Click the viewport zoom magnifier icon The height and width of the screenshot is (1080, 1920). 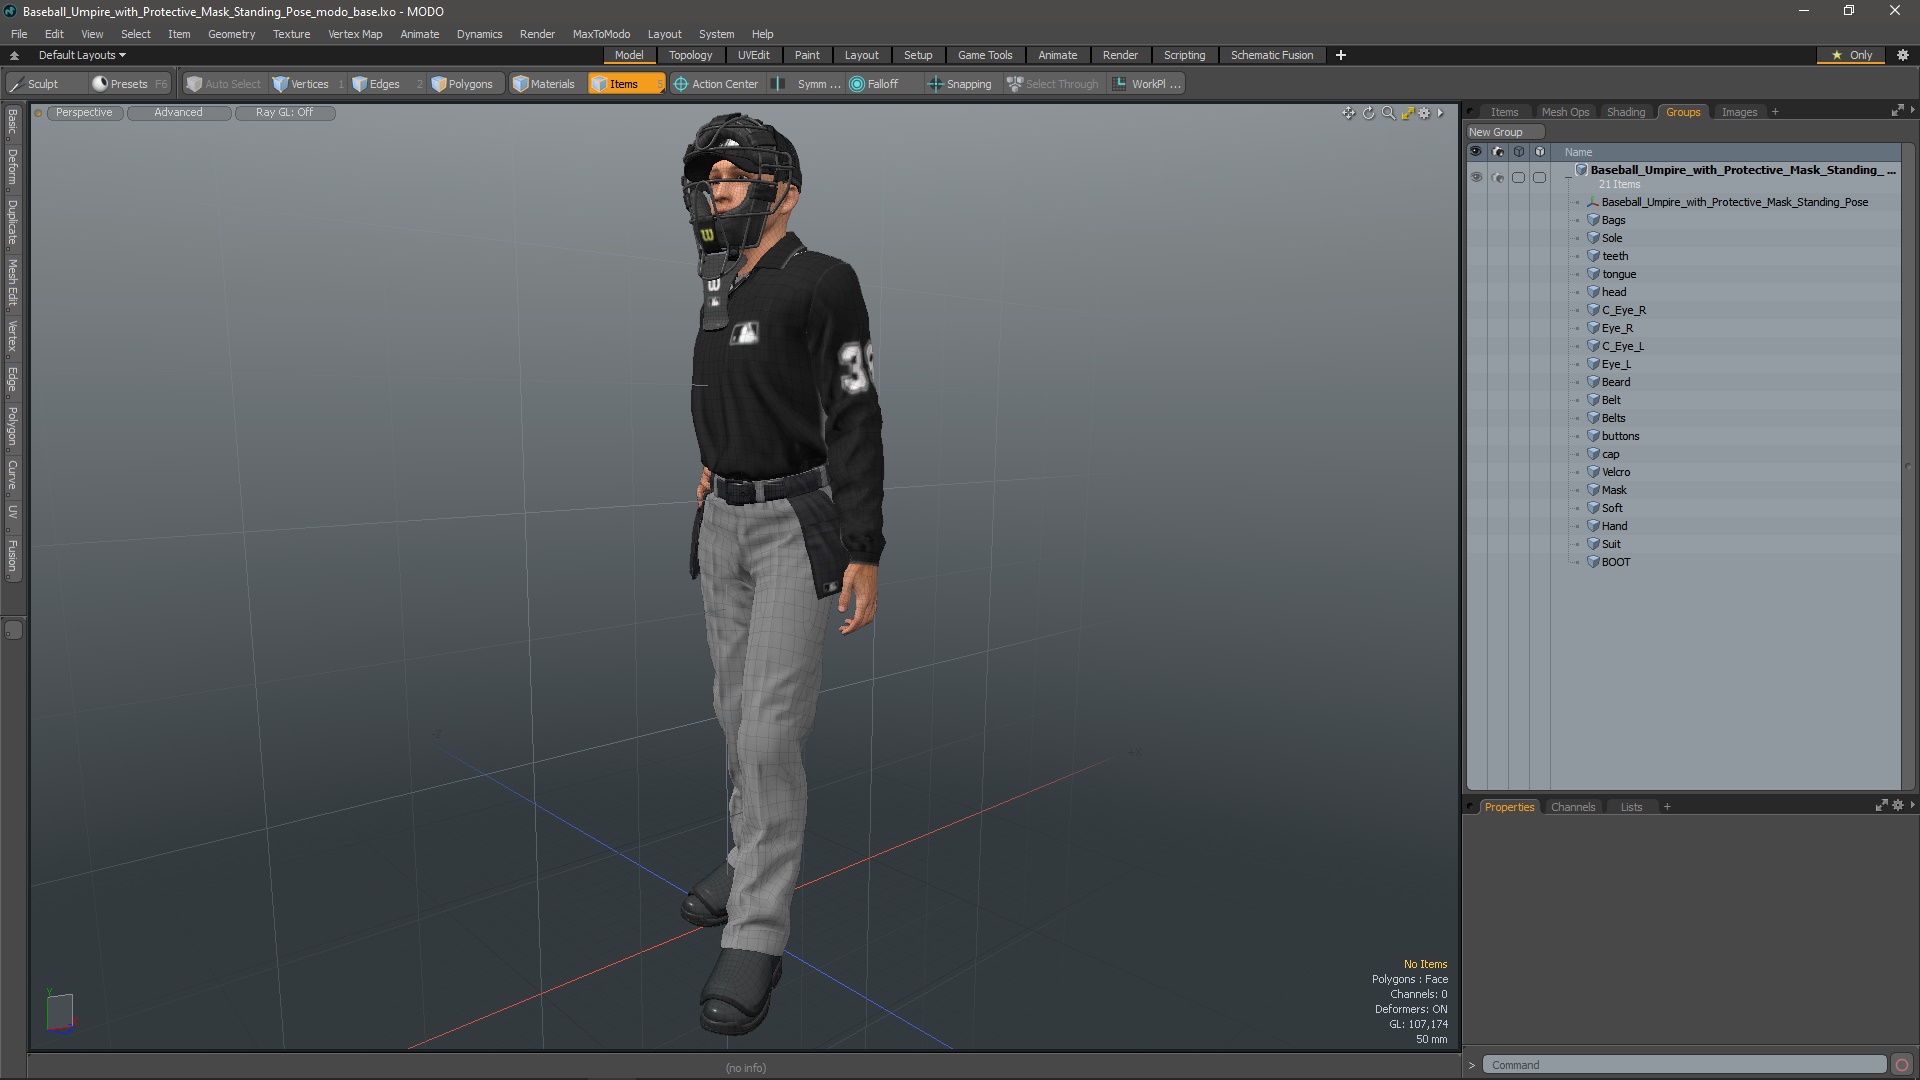point(1388,113)
